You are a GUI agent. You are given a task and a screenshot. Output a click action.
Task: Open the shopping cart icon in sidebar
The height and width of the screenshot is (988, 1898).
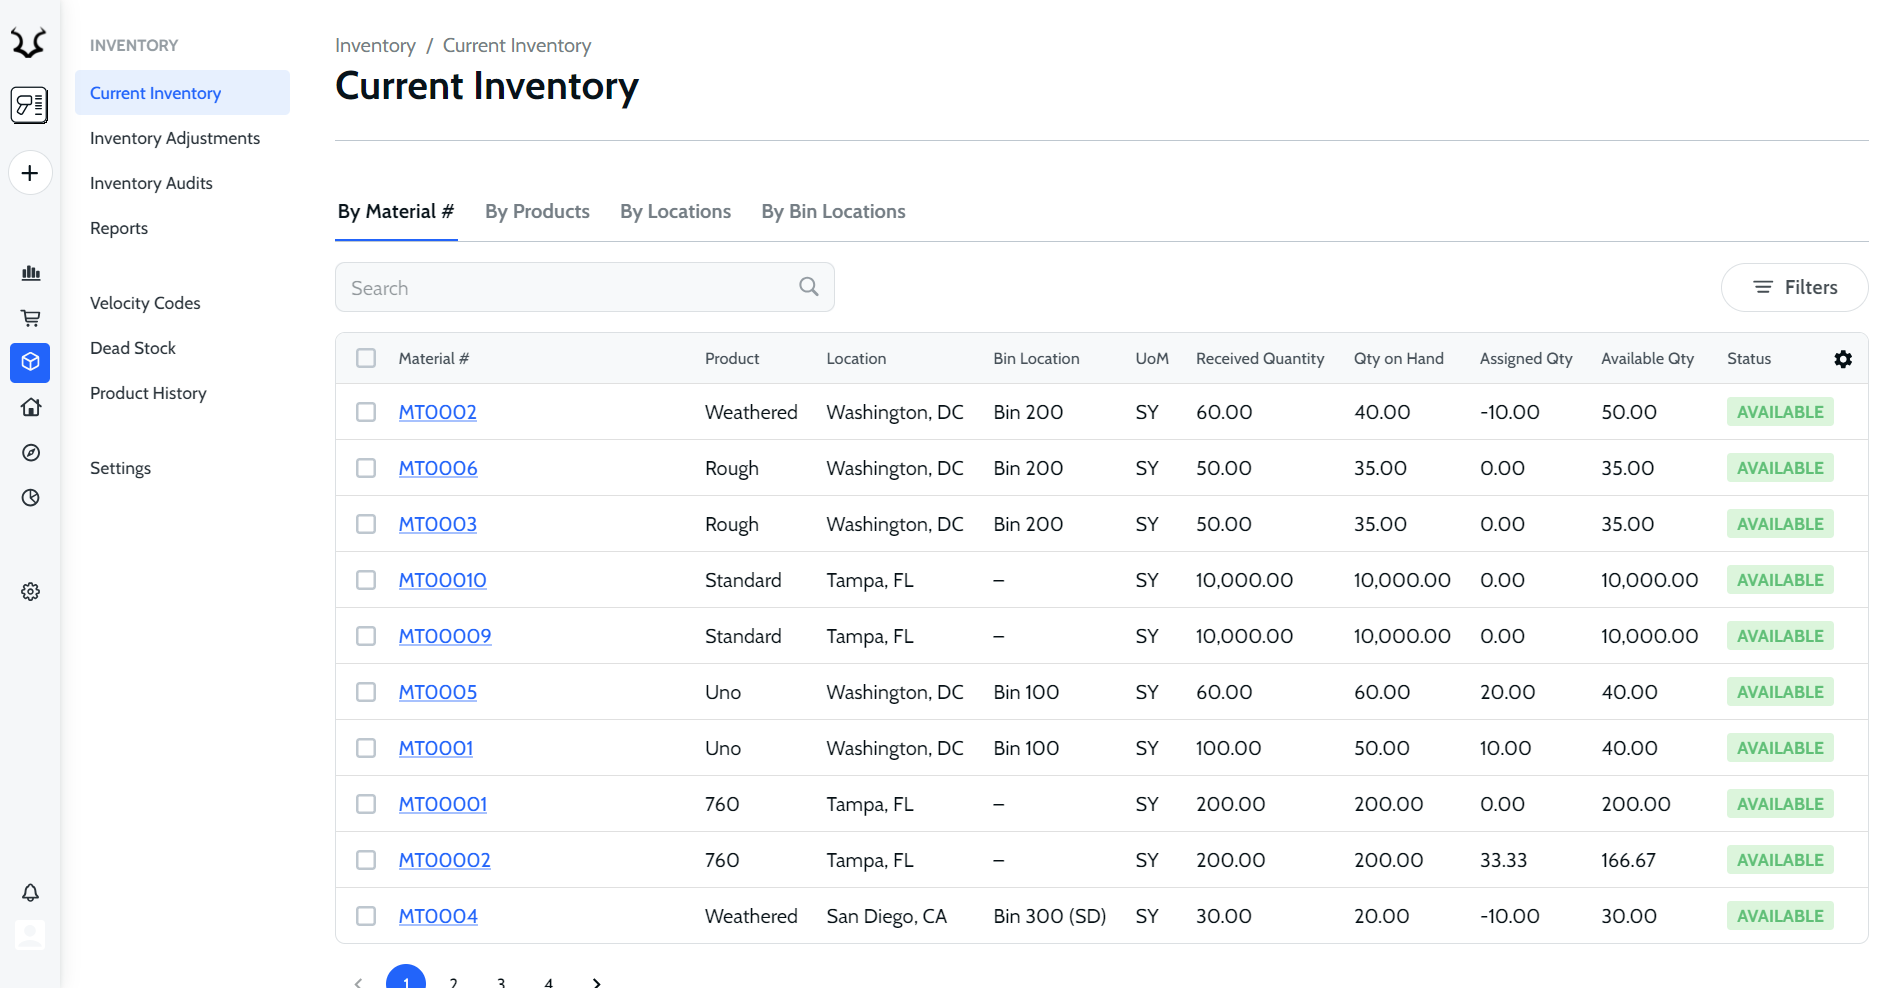(31, 318)
